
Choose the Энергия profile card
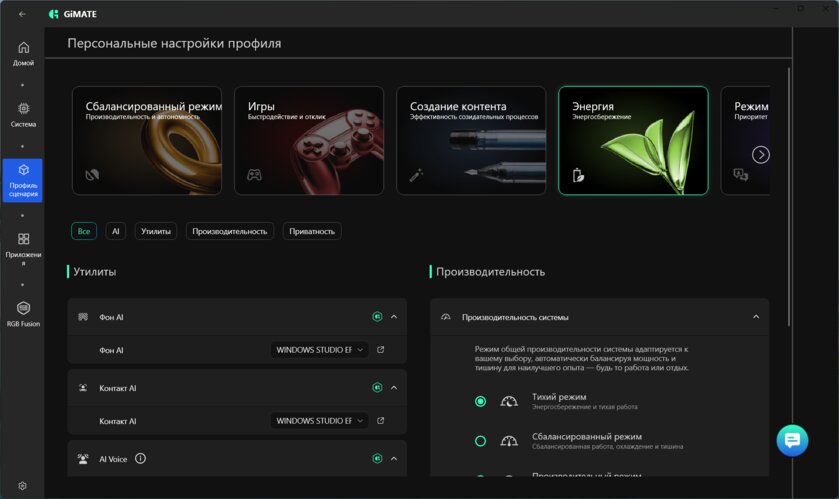(633, 141)
